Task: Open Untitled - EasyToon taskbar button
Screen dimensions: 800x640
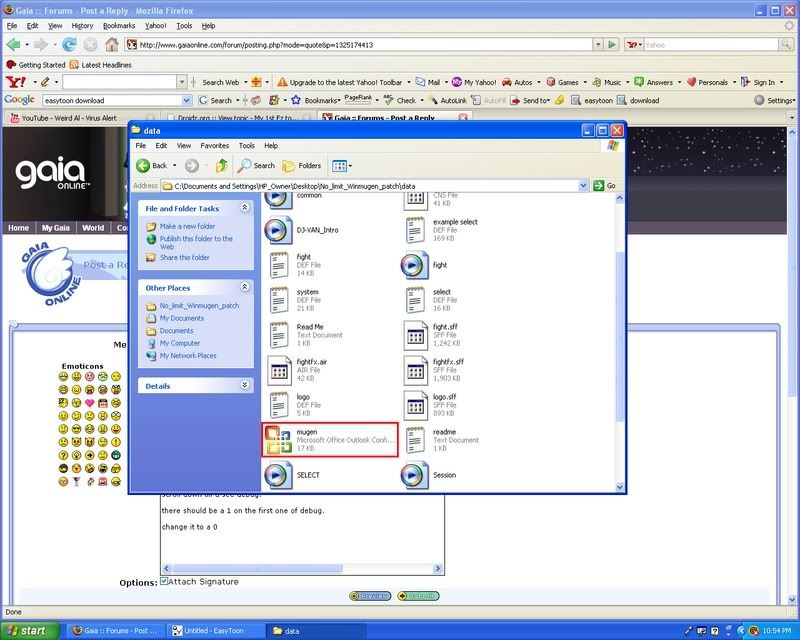Action: (x=216, y=631)
